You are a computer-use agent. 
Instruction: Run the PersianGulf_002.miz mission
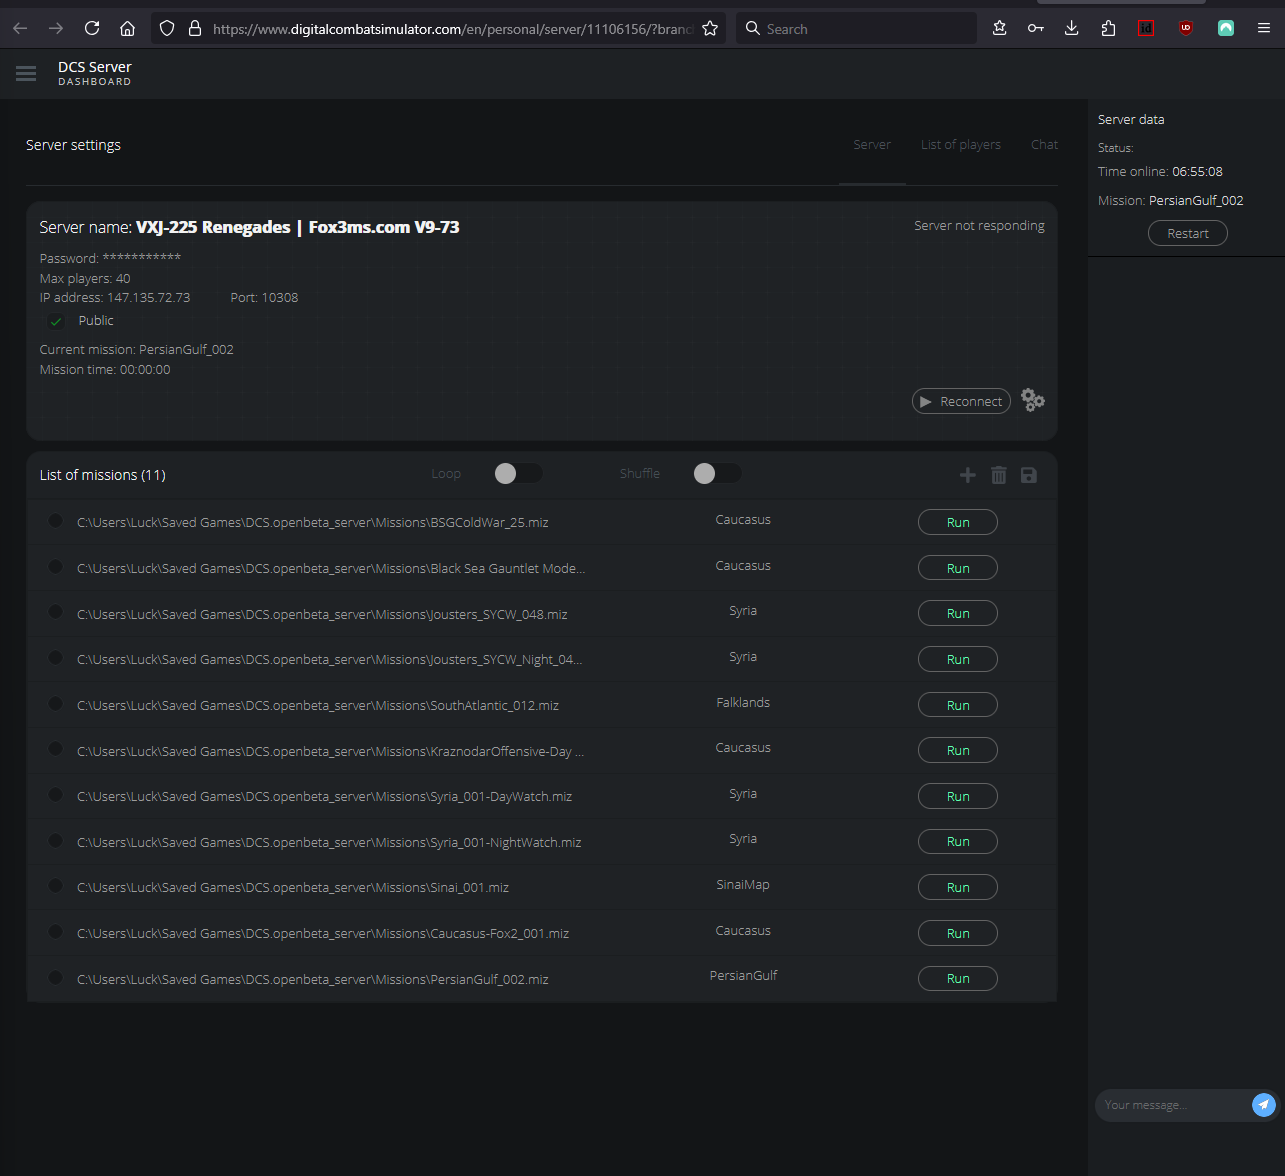(x=958, y=979)
